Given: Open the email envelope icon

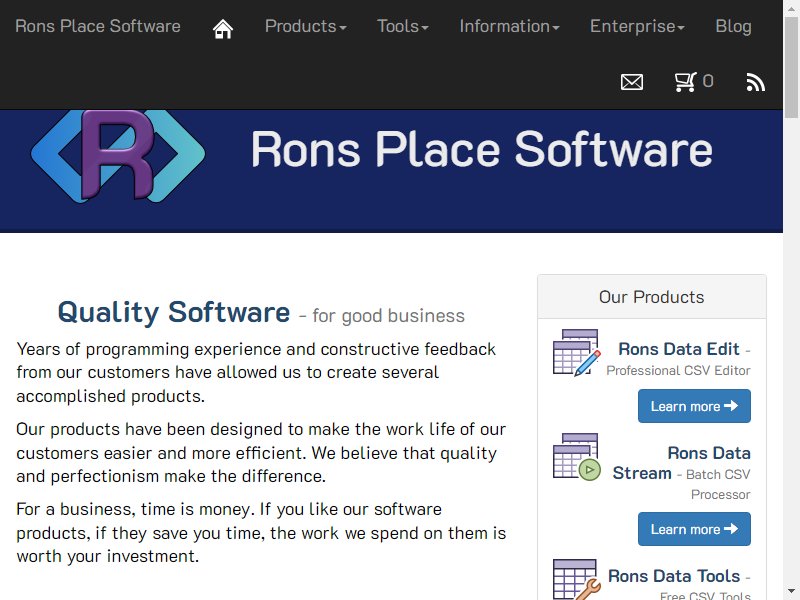Looking at the screenshot, I should click(x=632, y=82).
